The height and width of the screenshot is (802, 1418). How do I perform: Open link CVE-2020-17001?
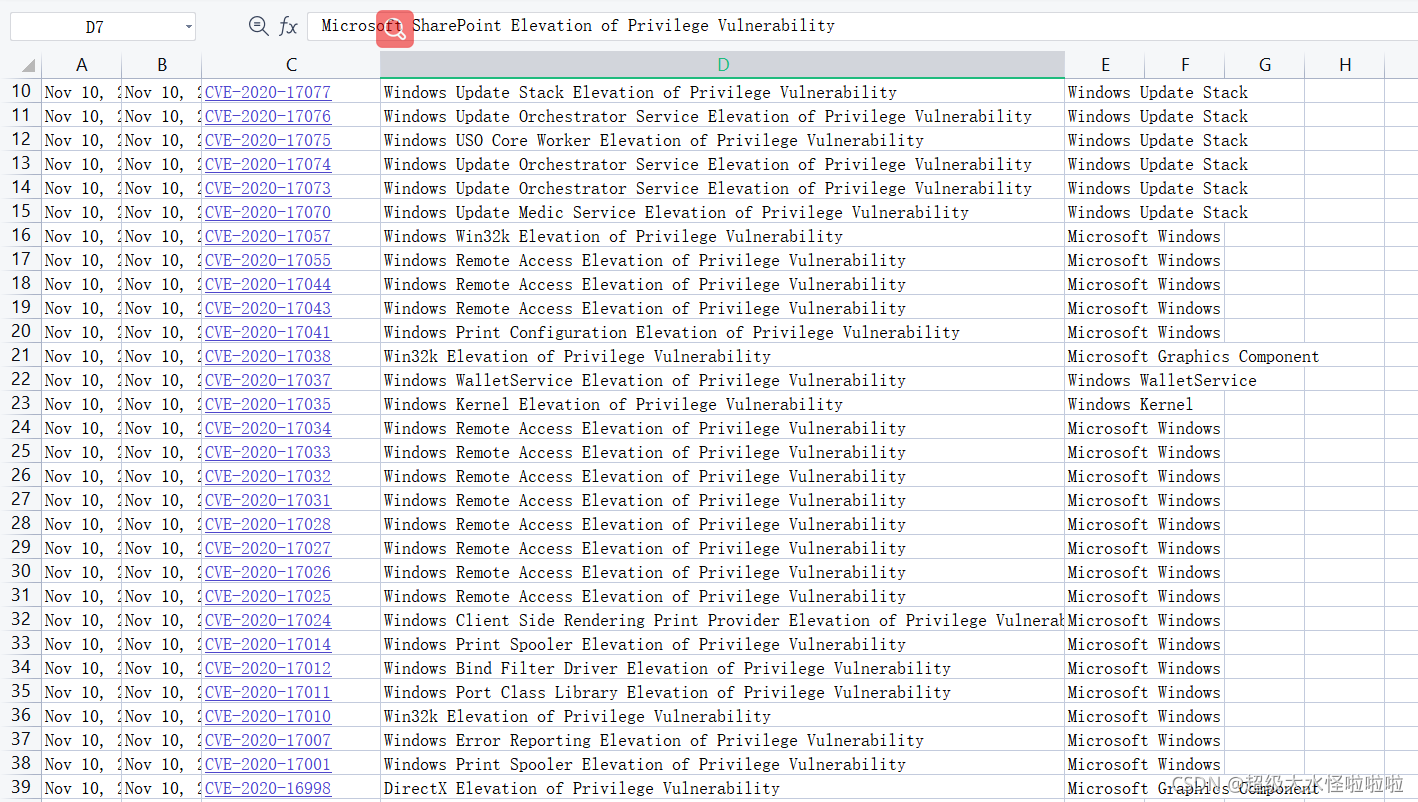[268, 764]
